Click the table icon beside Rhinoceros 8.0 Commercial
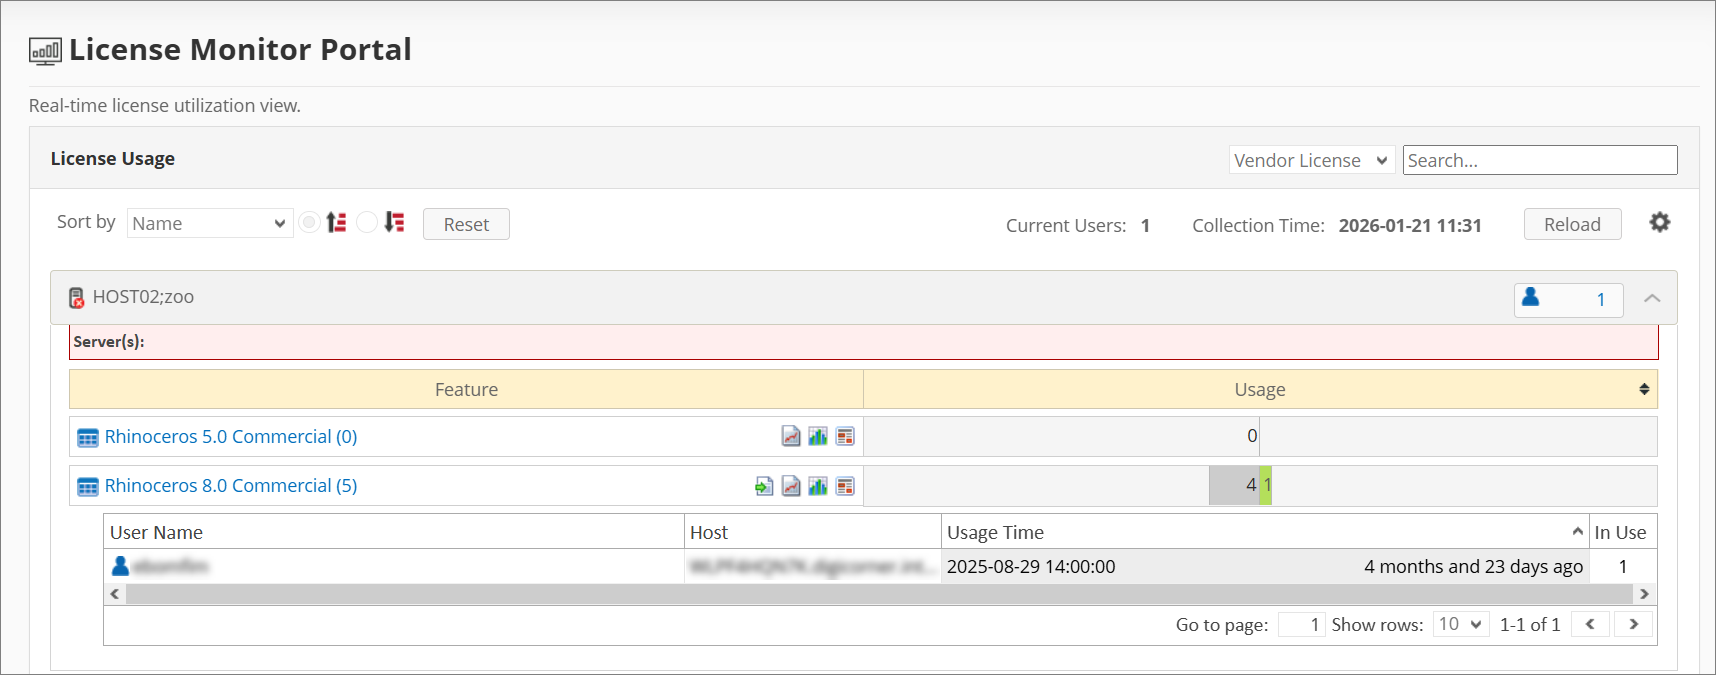The height and width of the screenshot is (675, 1716). 88,486
